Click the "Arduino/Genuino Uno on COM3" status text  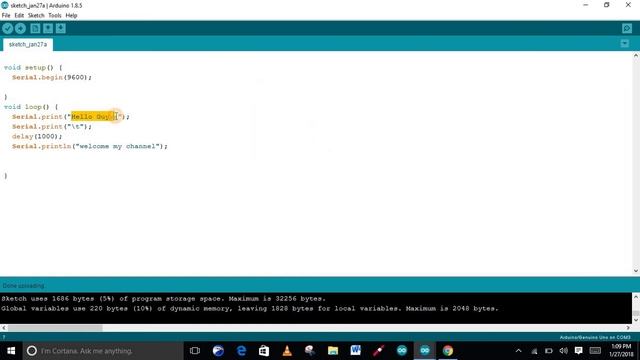(595, 338)
